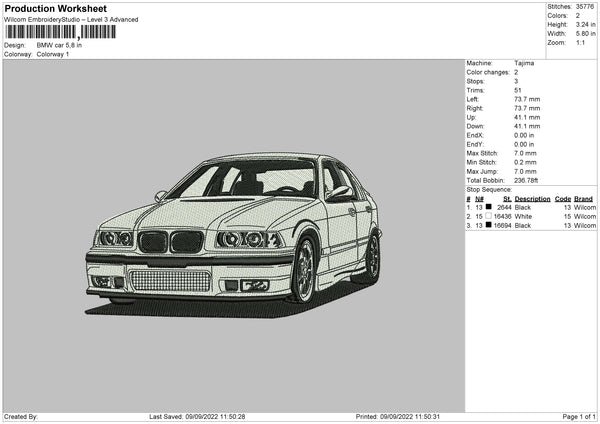Click the black swatch in stop 1
This screenshot has width=600, height=424.
tap(489, 207)
